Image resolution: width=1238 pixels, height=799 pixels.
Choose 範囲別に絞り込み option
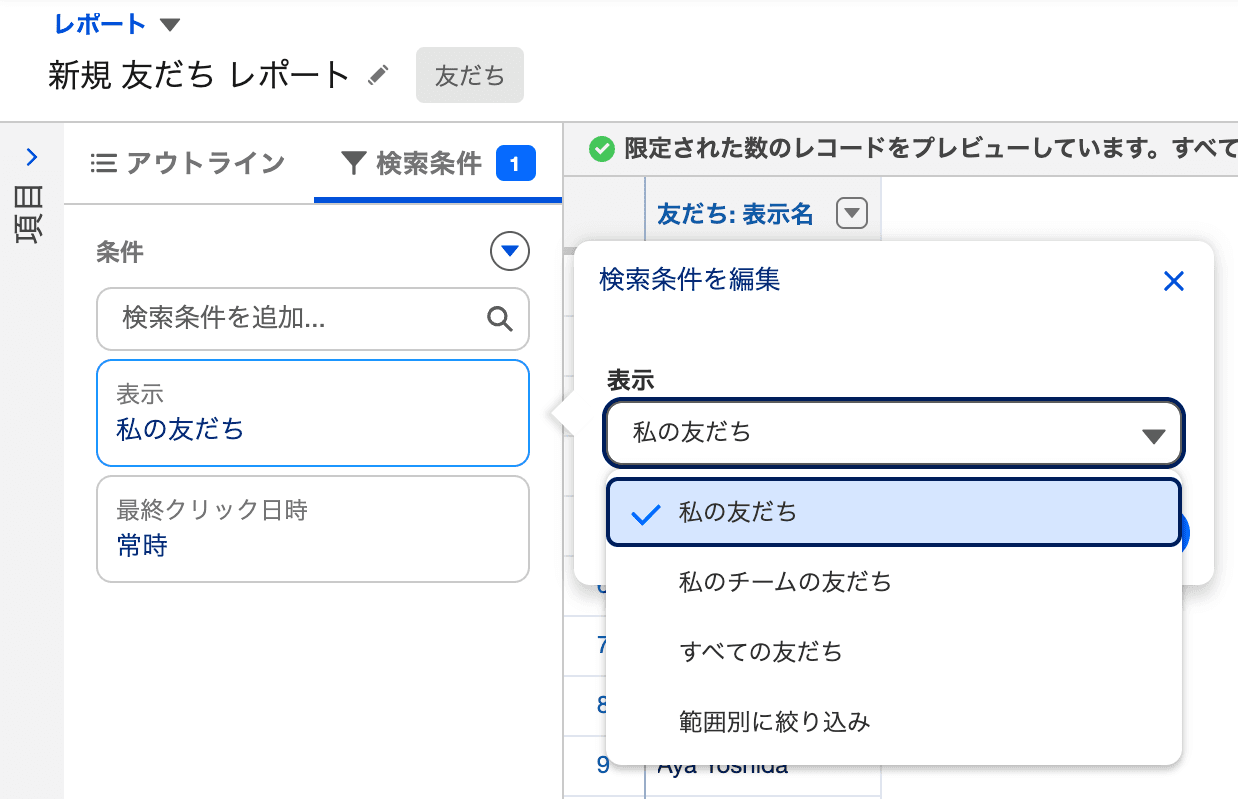click(894, 722)
